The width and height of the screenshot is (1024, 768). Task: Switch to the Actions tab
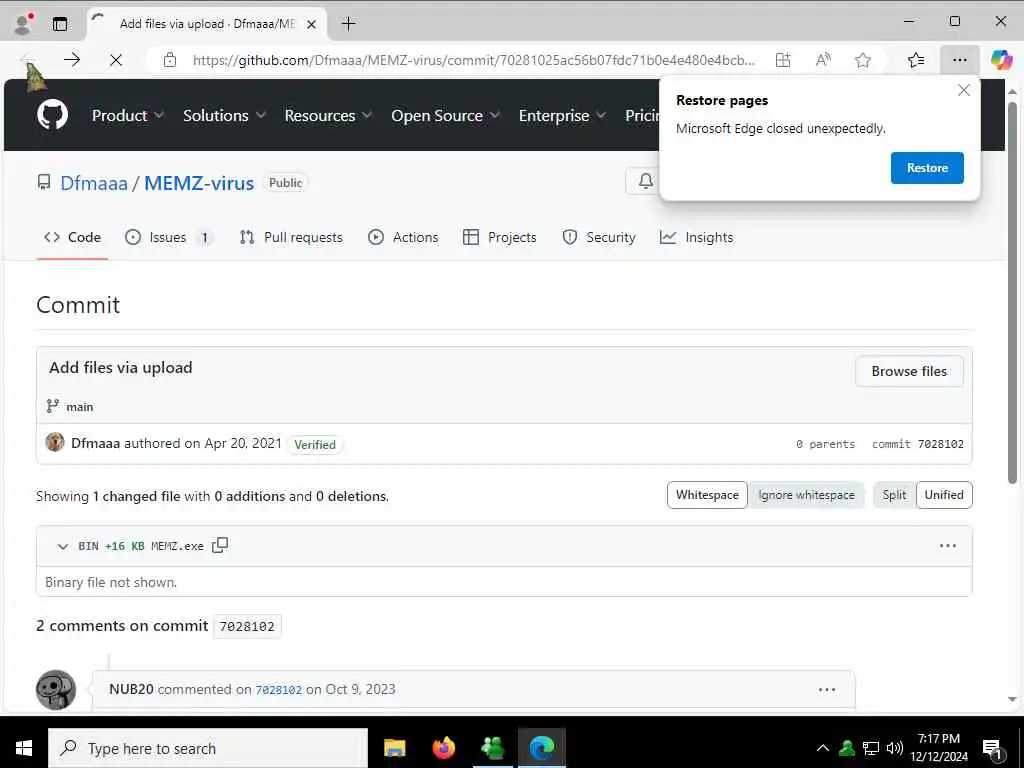(x=403, y=237)
